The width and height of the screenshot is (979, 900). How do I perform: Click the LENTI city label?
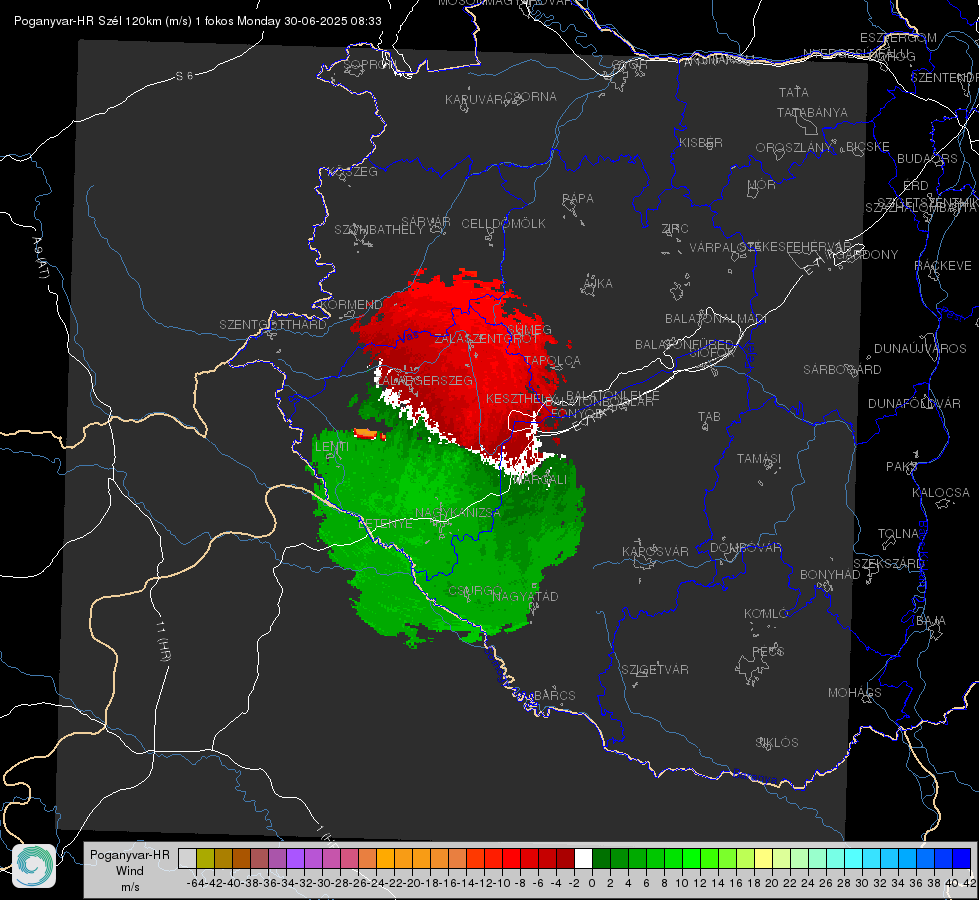pos(332,447)
